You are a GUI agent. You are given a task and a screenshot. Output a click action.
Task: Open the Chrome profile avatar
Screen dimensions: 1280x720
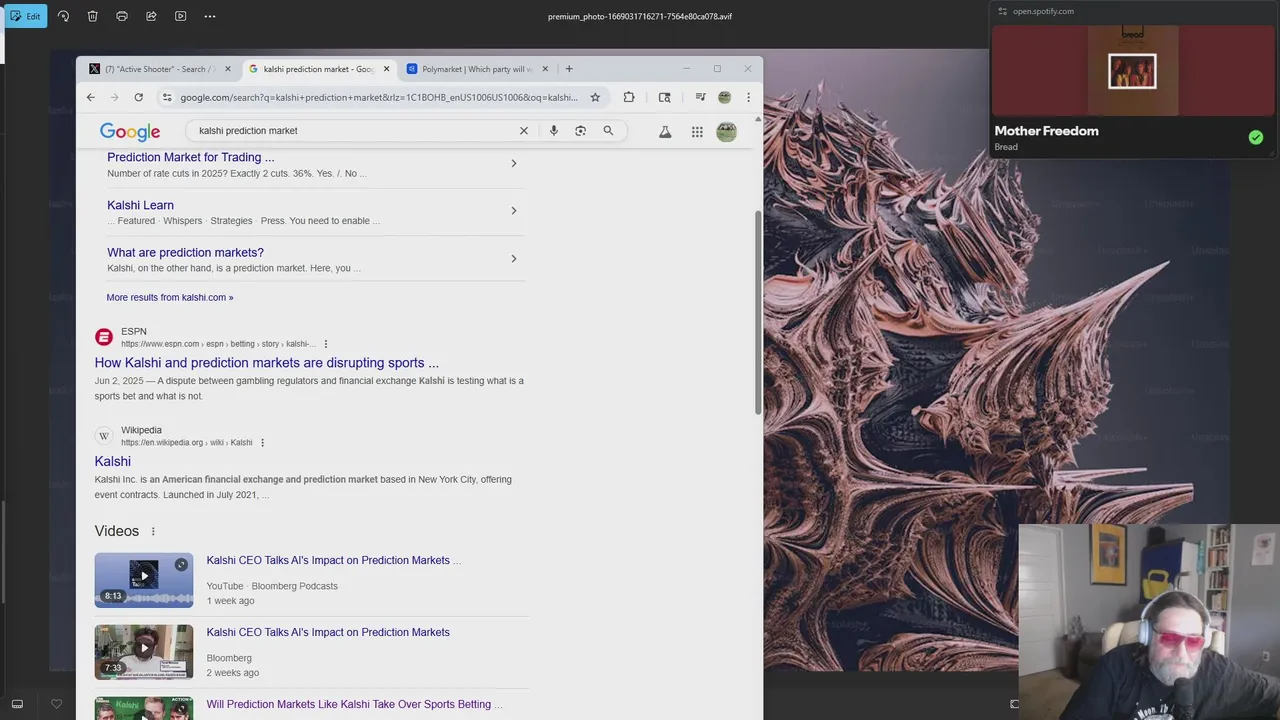724,97
